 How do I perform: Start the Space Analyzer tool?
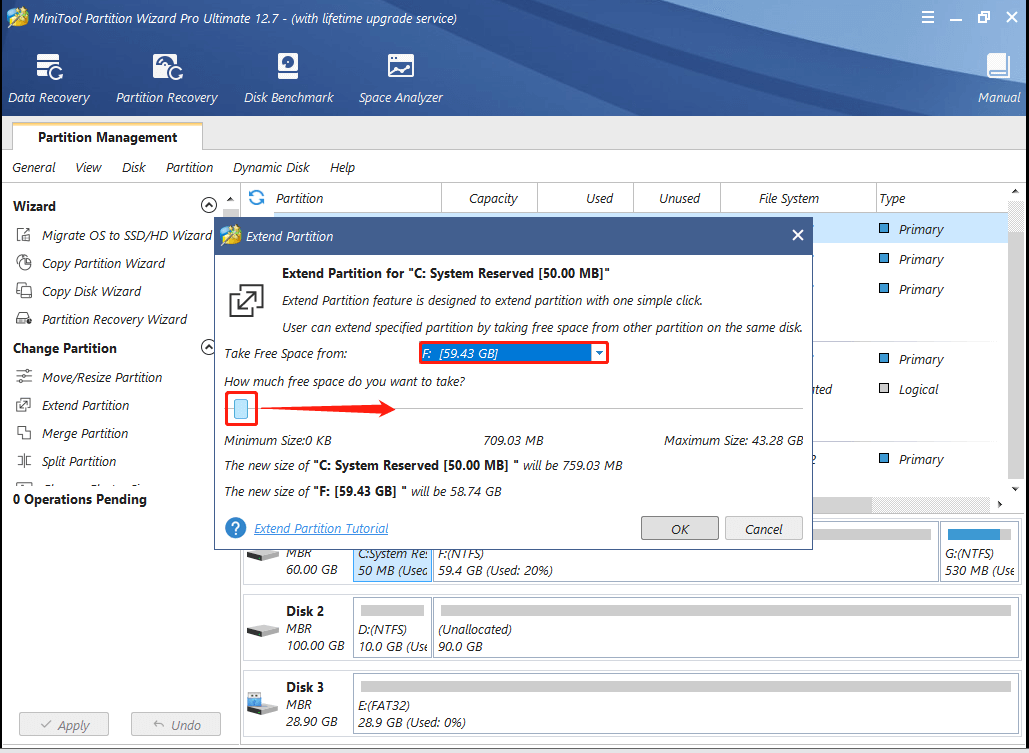[x=400, y=79]
